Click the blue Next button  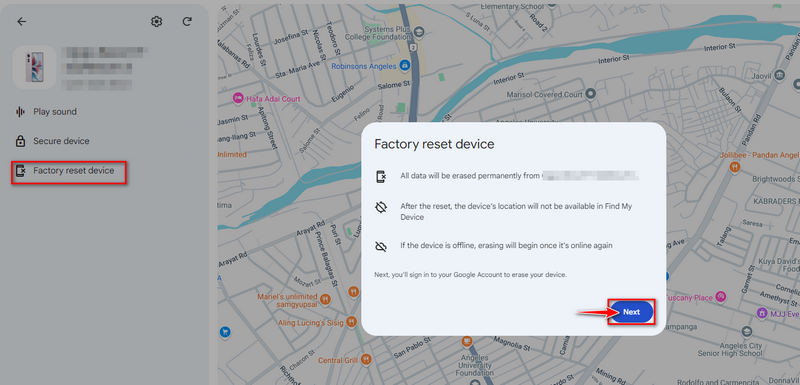tap(631, 312)
